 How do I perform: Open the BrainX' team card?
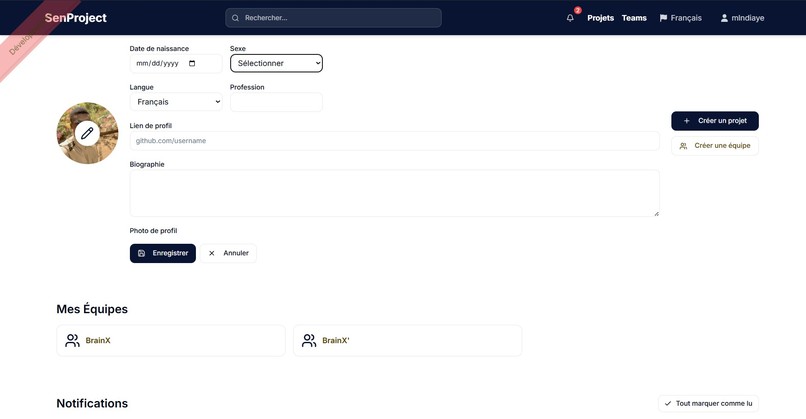(408, 340)
